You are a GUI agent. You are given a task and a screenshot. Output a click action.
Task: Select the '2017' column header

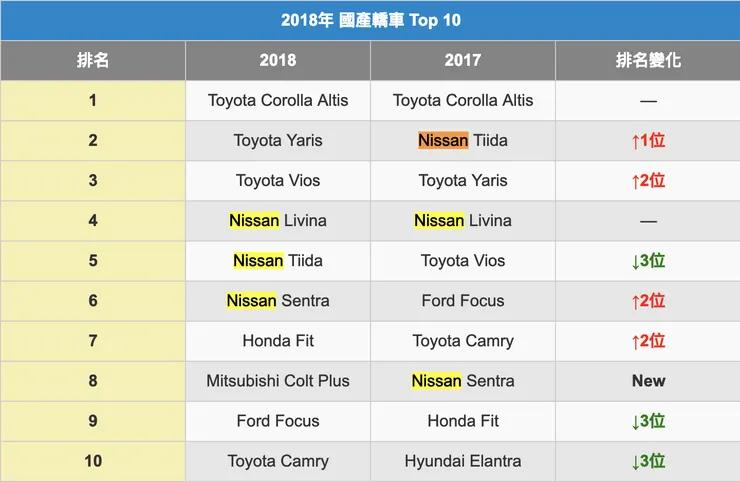[463, 60]
